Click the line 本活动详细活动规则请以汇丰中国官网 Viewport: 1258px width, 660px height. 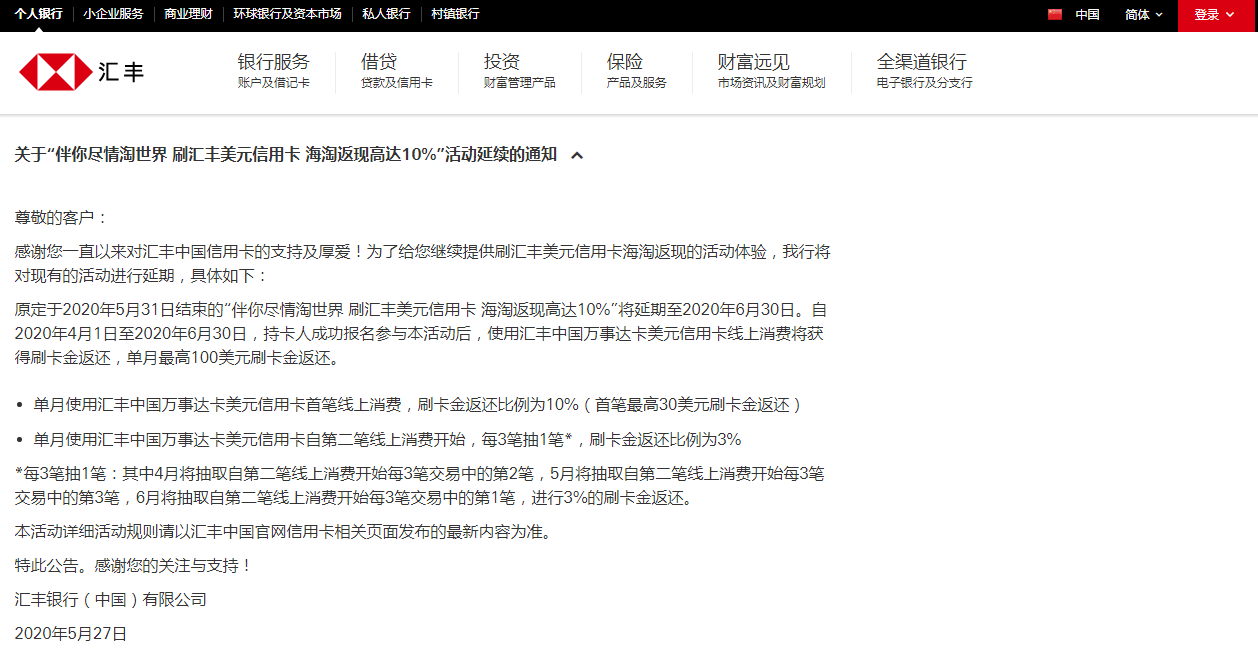click(283, 533)
